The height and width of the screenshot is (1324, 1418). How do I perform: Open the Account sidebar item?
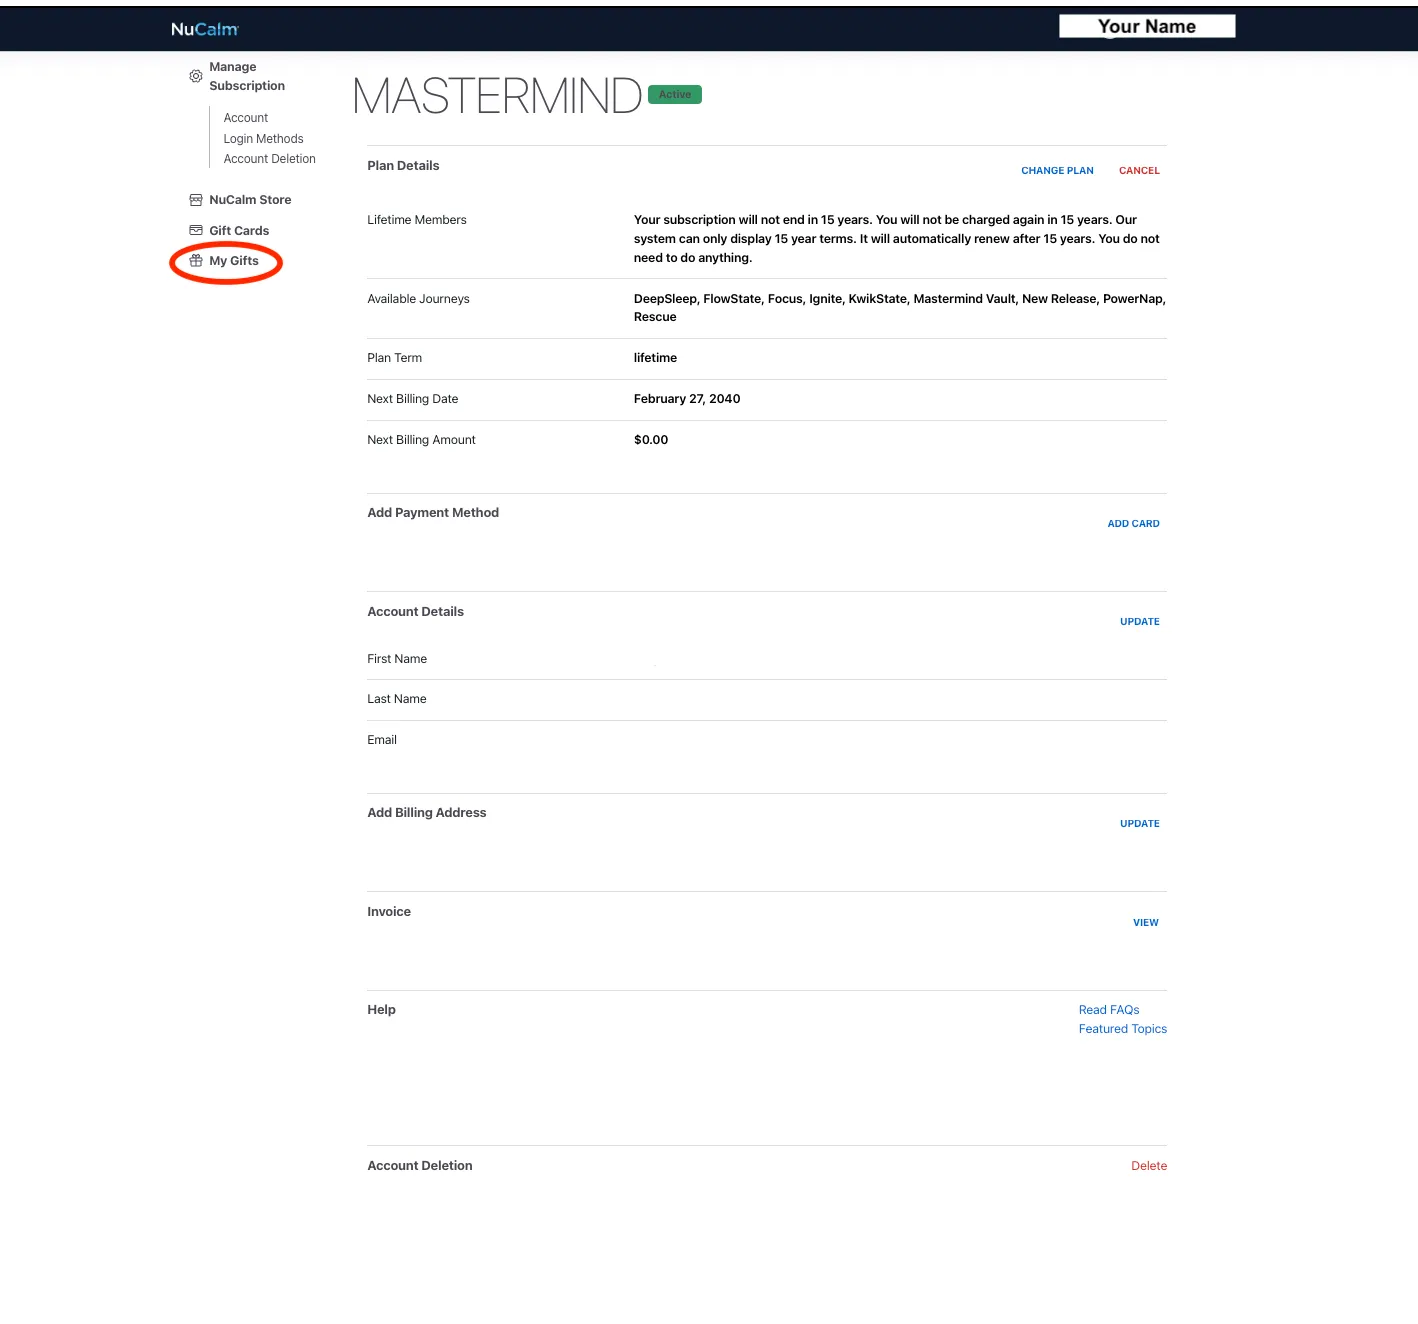pyautogui.click(x=245, y=118)
